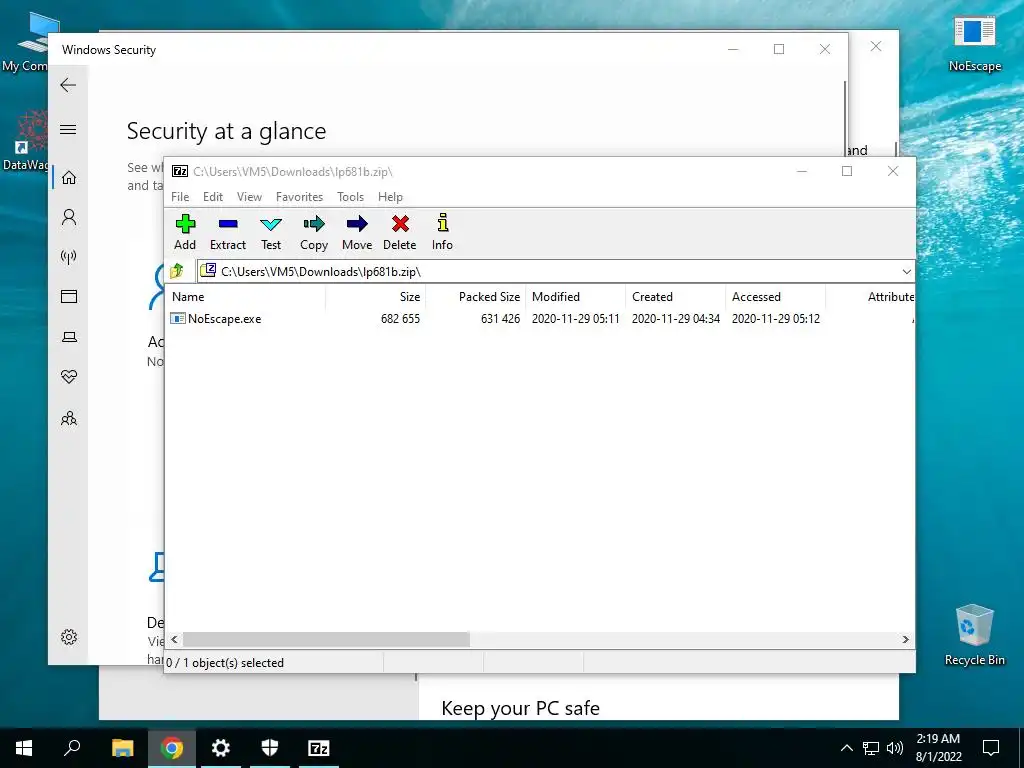
Task: Open App & browser control sidebar icon
Action: click(69, 296)
